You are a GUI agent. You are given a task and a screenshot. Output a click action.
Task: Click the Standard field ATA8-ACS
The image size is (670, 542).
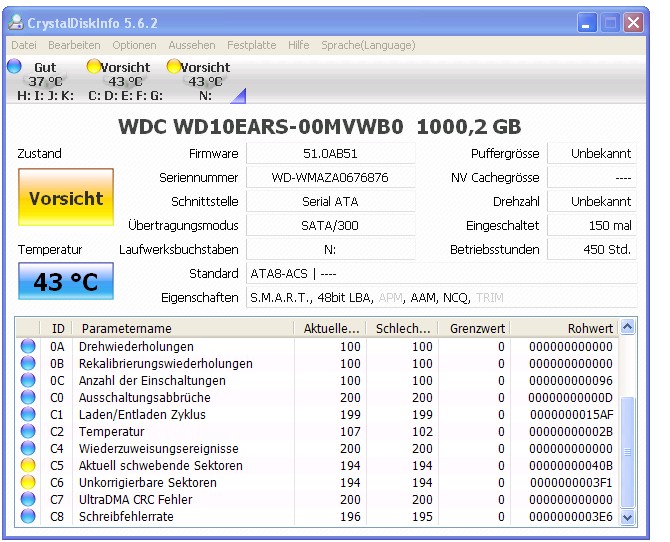pyautogui.click(x=442, y=273)
